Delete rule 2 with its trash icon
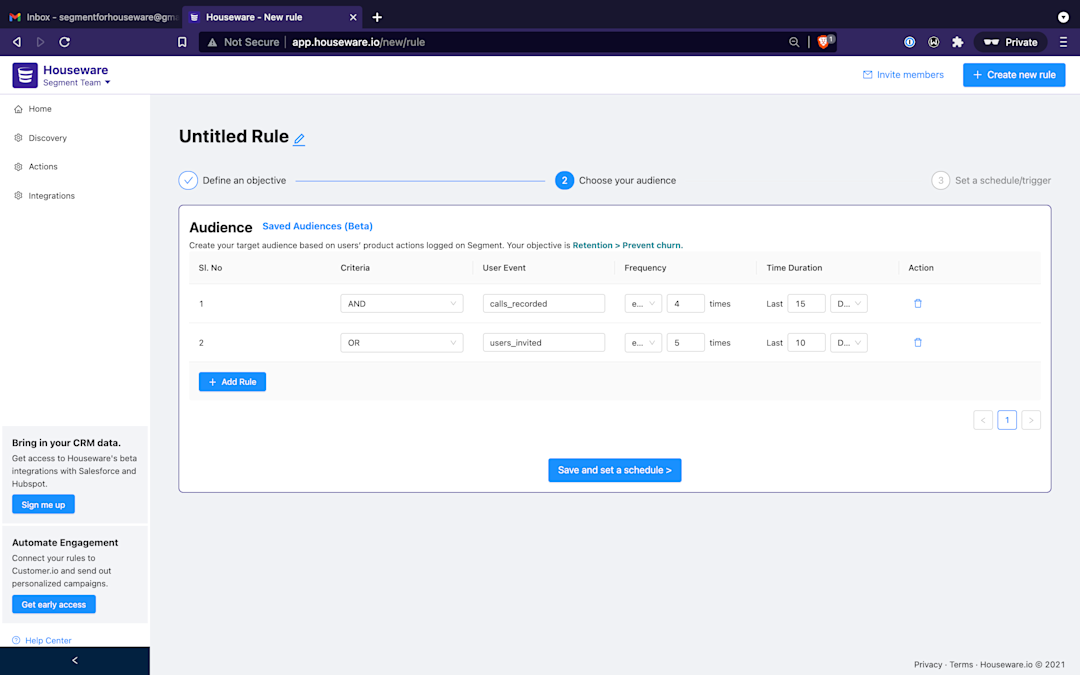The height and width of the screenshot is (675, 1080). (x=917, y=342)
